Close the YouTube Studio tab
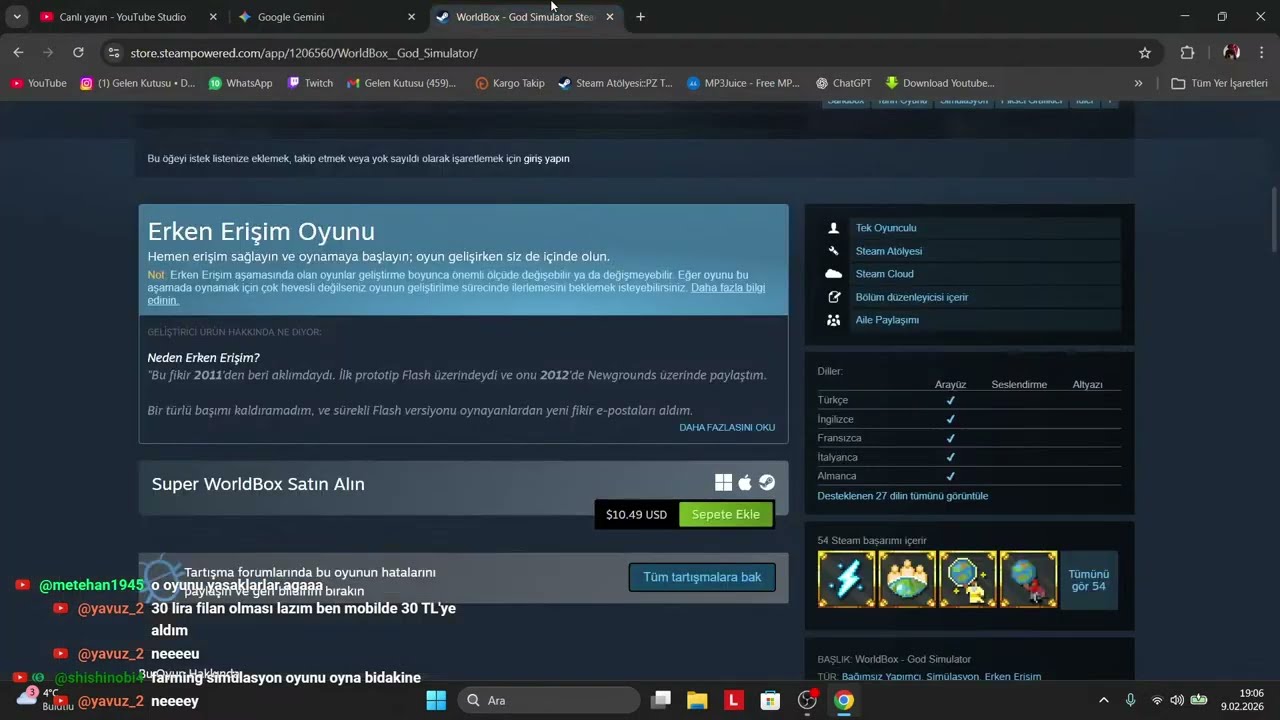The height and width of the screenshot is (720, 1280). tap(213, 17)
